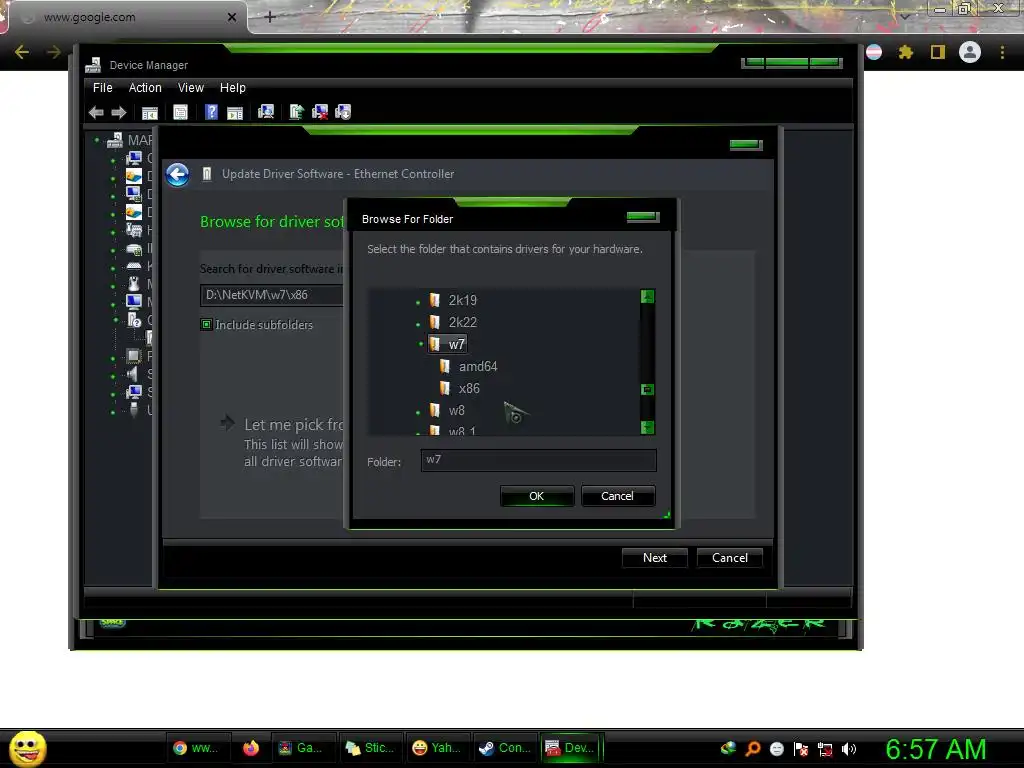1024x768 pixels.
Task: Select the highlighted w7 folder
Action: (x=447, y=344)
